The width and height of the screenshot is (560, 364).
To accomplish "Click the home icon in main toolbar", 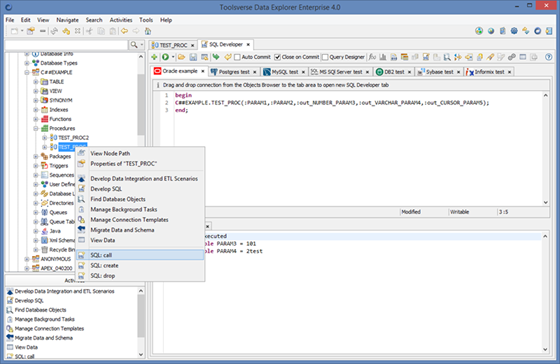I will 148,31.
